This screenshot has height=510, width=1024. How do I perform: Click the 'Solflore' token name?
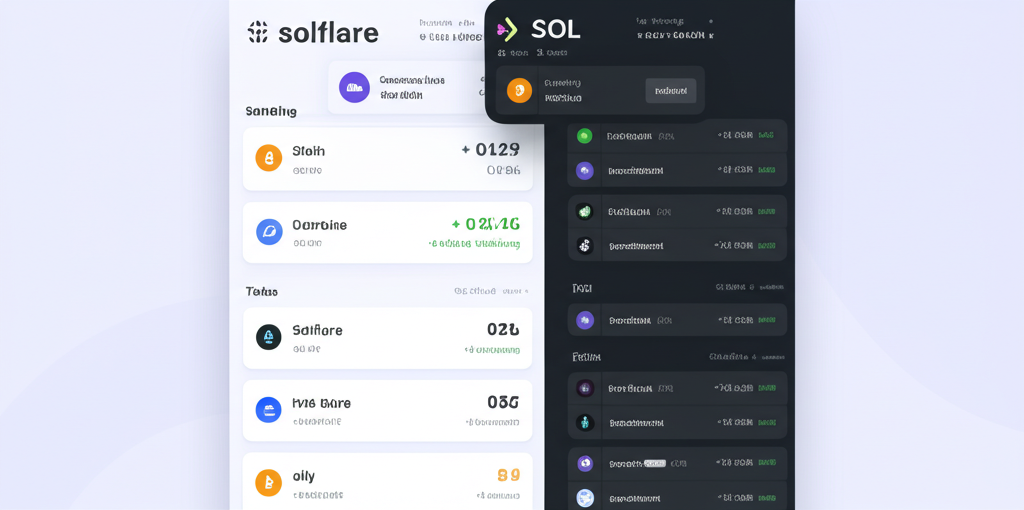tap(317, 330)
